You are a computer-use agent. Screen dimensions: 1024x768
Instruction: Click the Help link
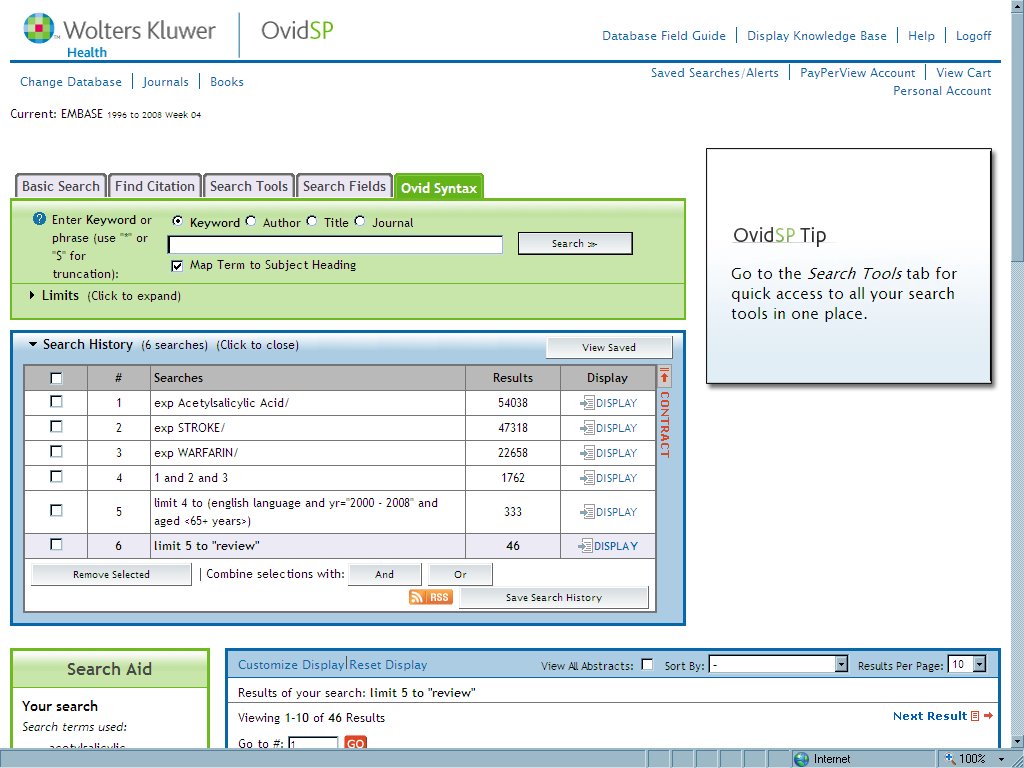point(921,36)
